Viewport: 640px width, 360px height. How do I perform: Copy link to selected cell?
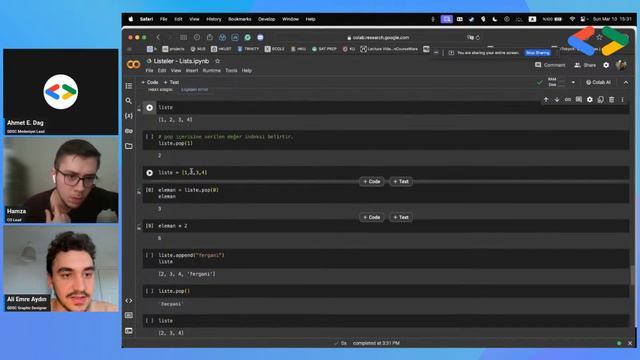click(x=568, y=100)
